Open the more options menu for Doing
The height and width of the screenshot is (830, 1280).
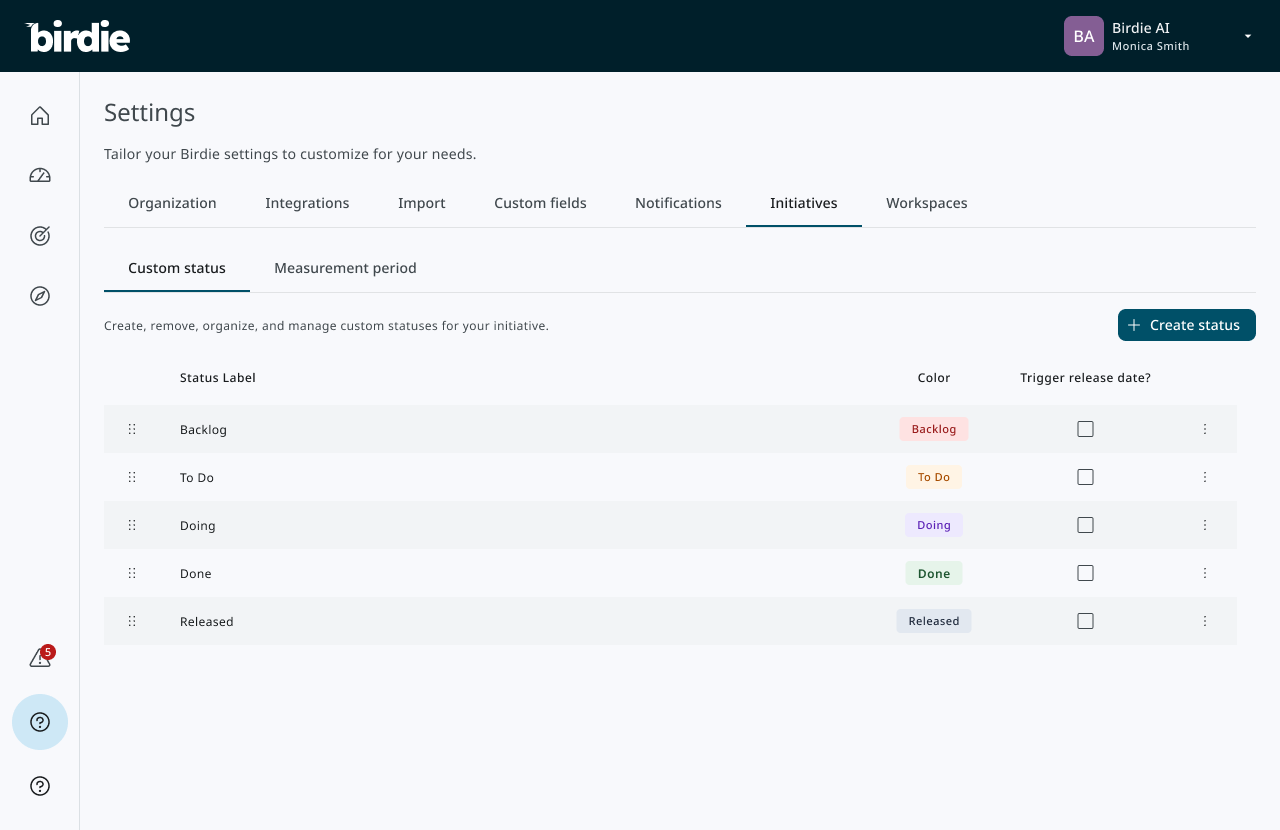[1205, 525]
